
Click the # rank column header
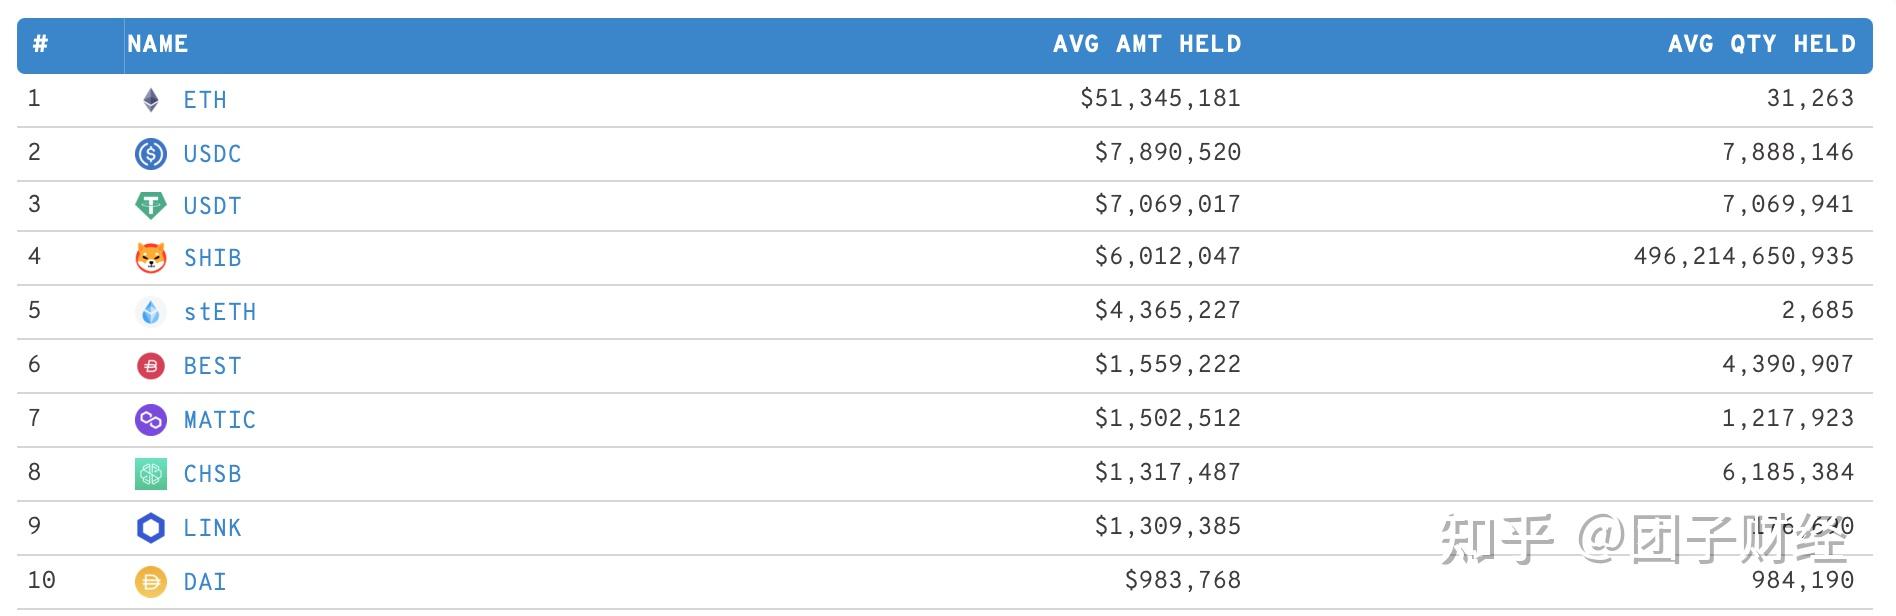pyautogui.click(x=41, y=44)
